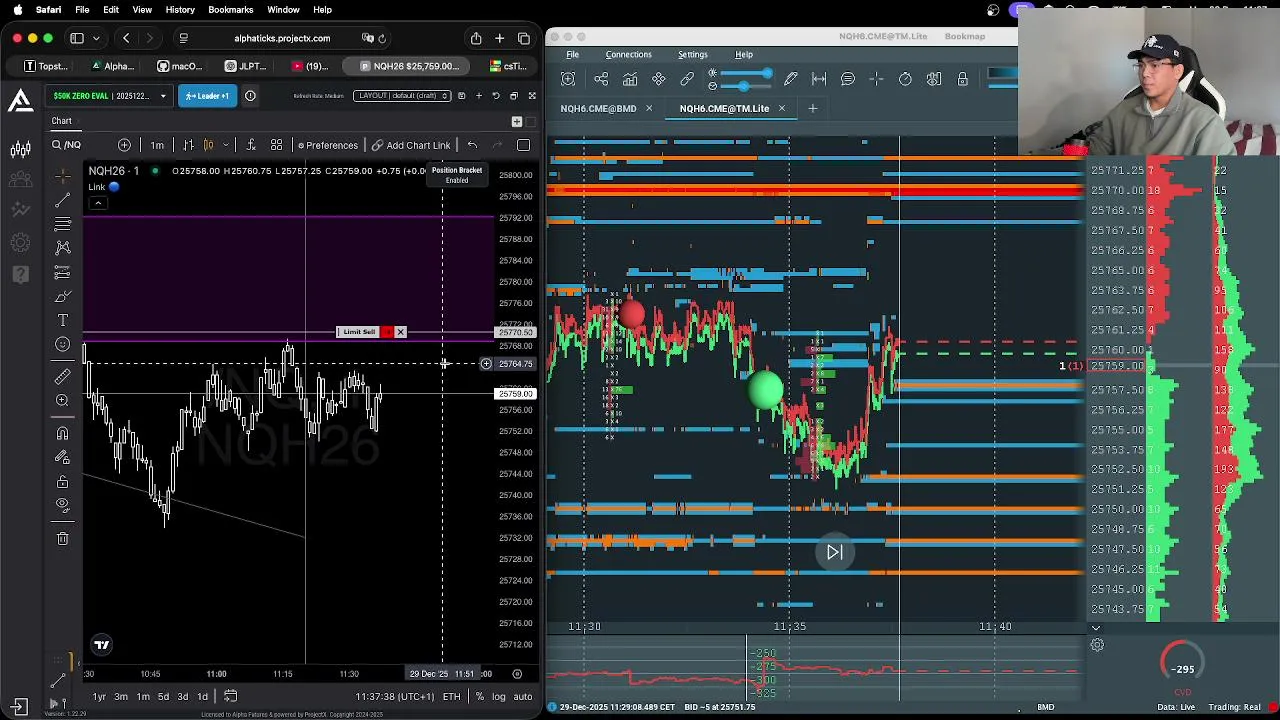1280x720 pixels.
Task: Click the go-to-date calendar icon
Action: [x=230, y=696]
